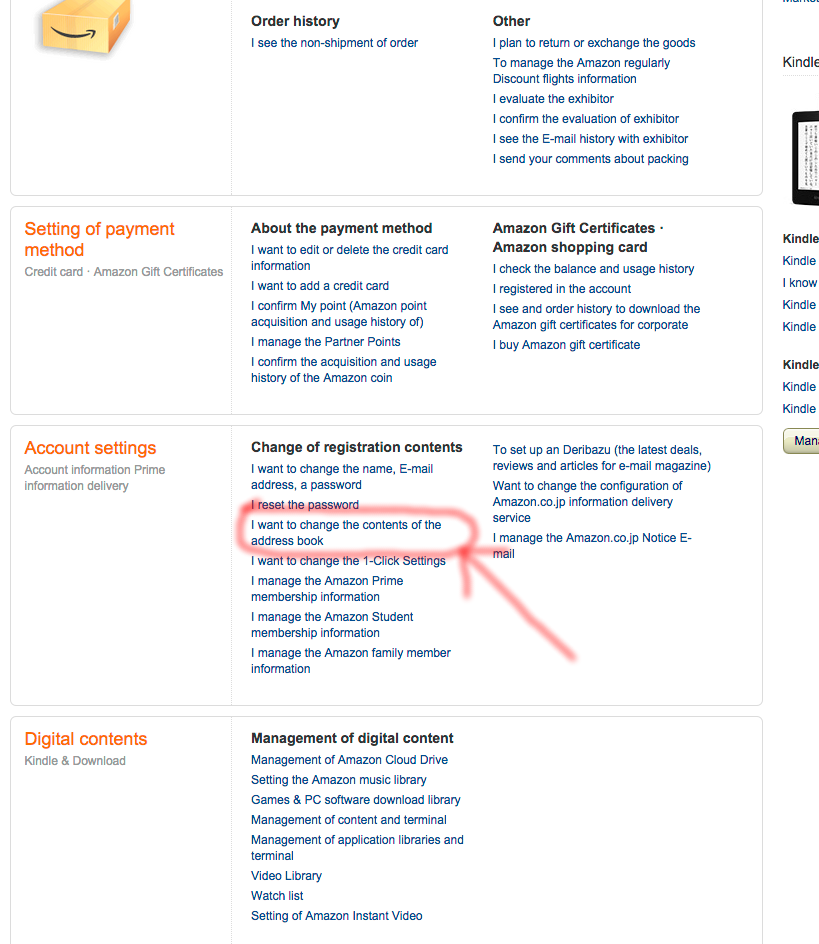Click 'Setting the Amazon music library'
Screen dimensions: 819x944
(338, 780)
